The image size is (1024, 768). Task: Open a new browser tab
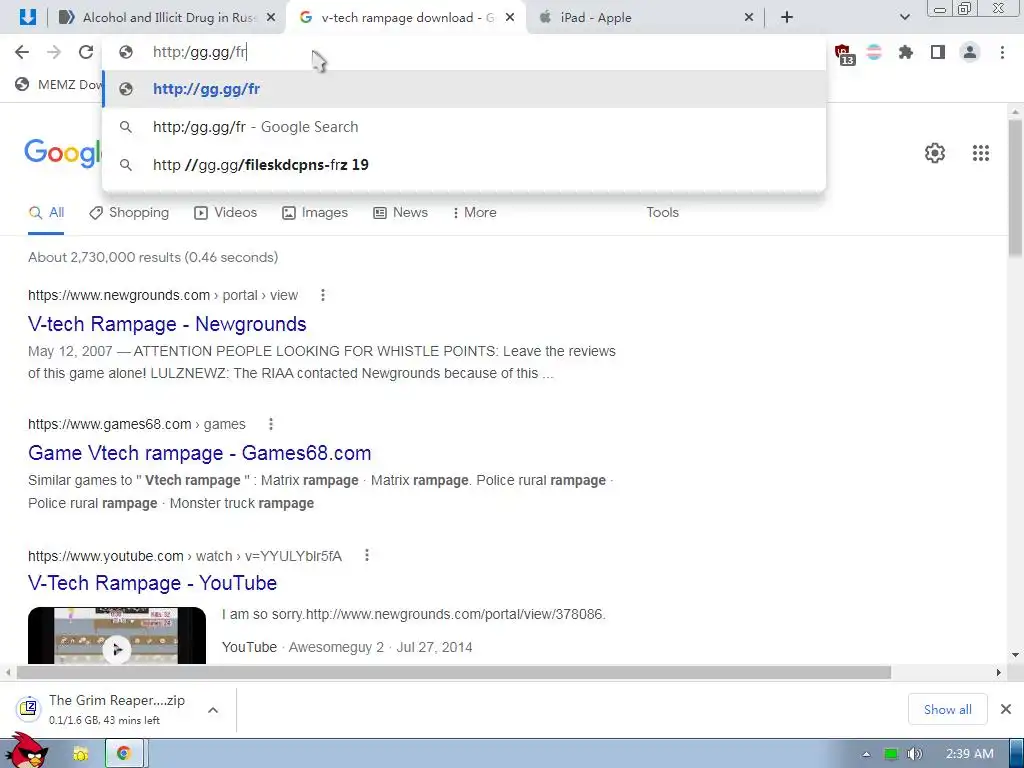(787, 18)
